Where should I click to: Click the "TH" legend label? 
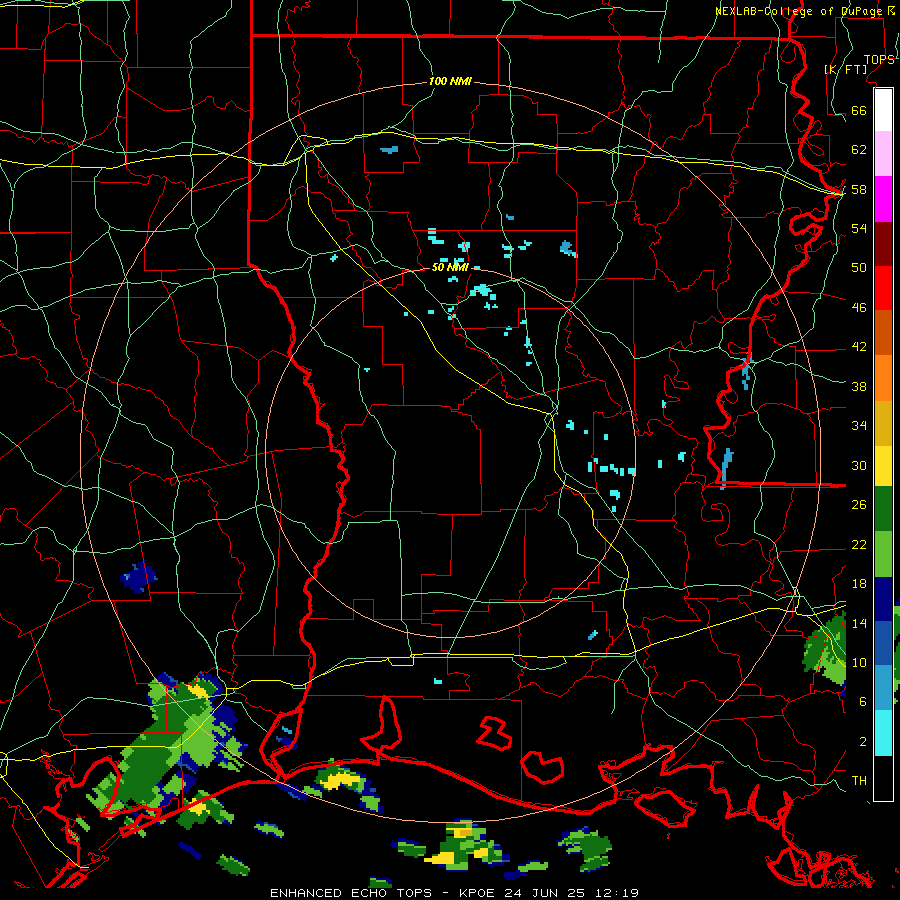tap(859, 780)
